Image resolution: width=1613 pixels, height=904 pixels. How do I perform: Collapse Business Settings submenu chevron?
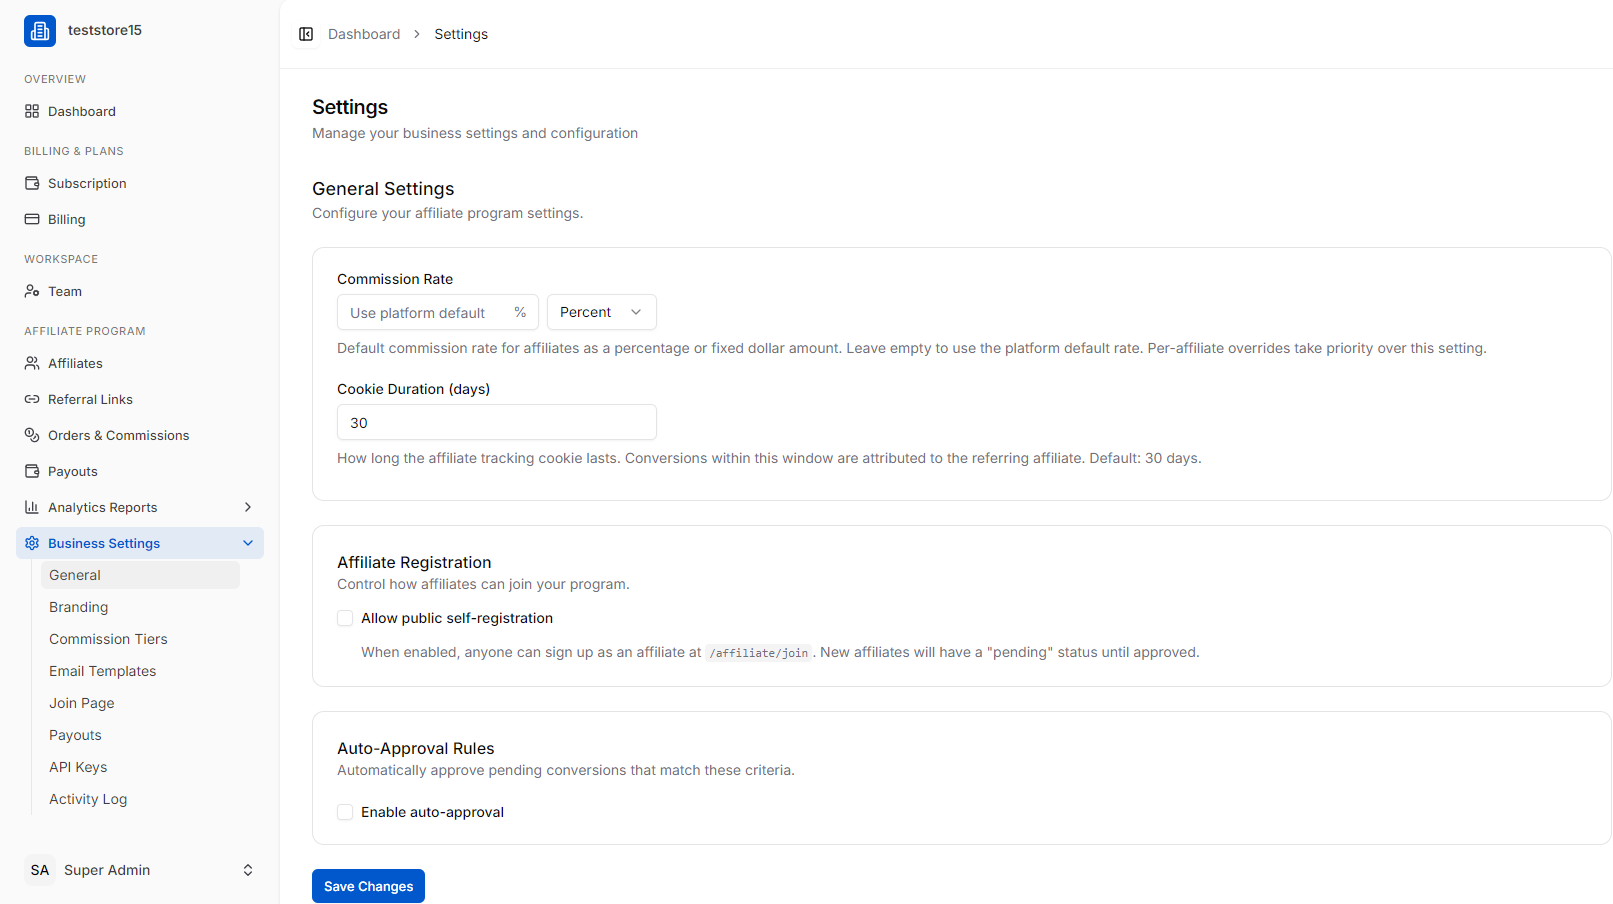[248, 543]
